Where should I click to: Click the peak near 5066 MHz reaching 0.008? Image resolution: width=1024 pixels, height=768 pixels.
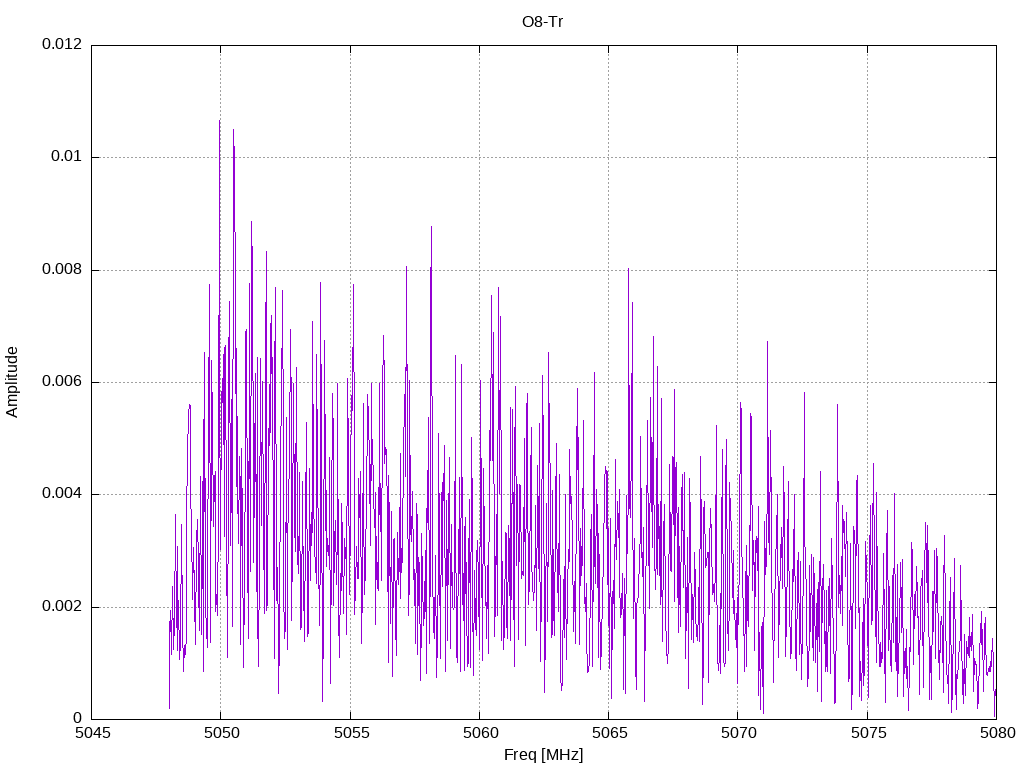(x=628, y=269)
